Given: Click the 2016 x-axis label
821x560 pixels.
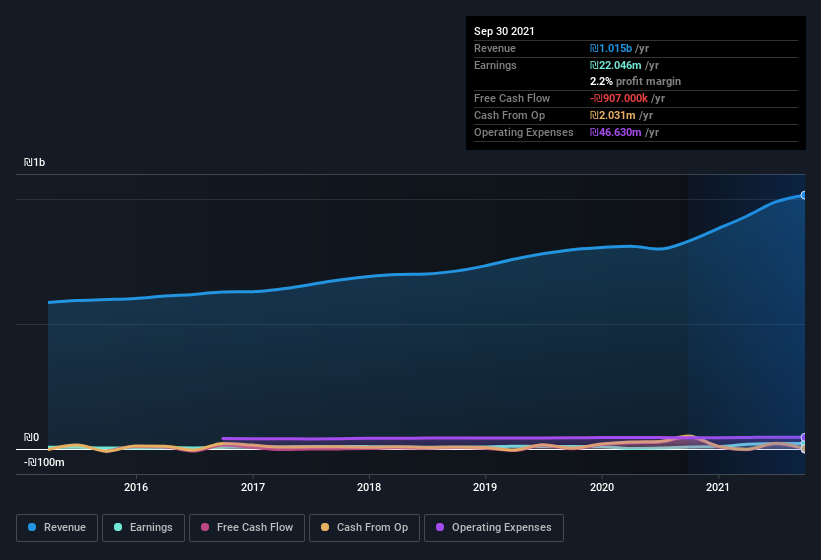Looking at the screenshot, I should pyautogui.click(x=136, y=487).
